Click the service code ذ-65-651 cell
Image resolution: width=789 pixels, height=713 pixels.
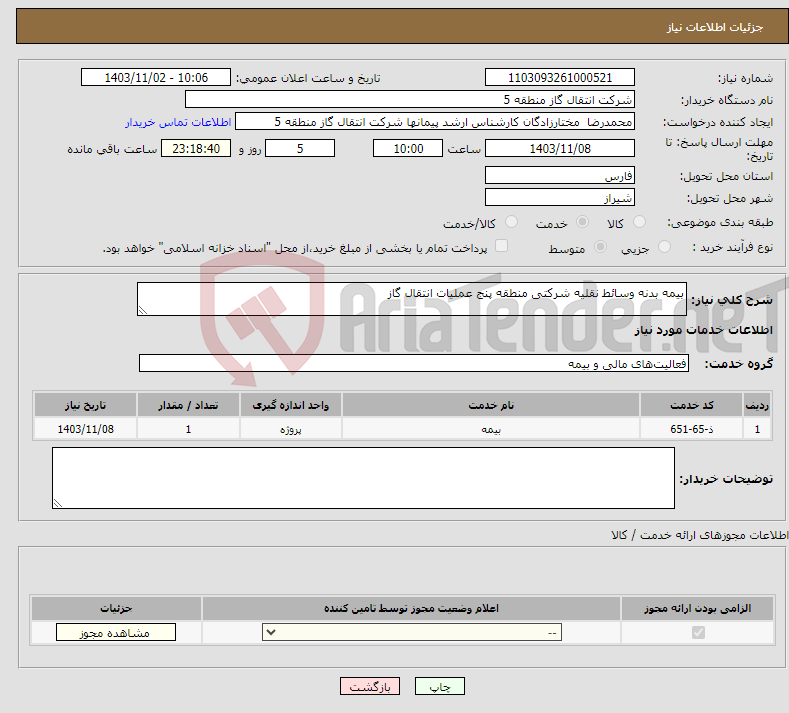pos(691,429)
